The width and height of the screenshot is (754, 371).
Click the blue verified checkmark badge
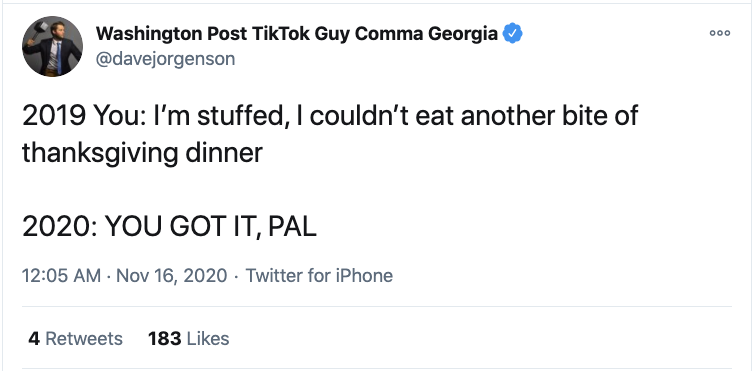pyautogui.click(x=512, y=34)
